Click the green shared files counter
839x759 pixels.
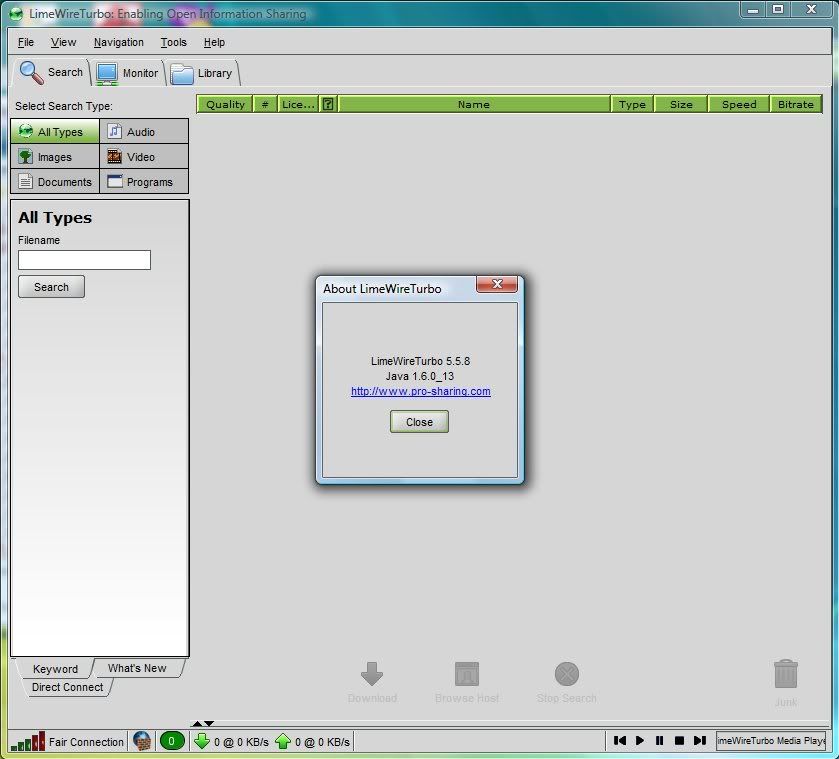(x=172, y=741)
